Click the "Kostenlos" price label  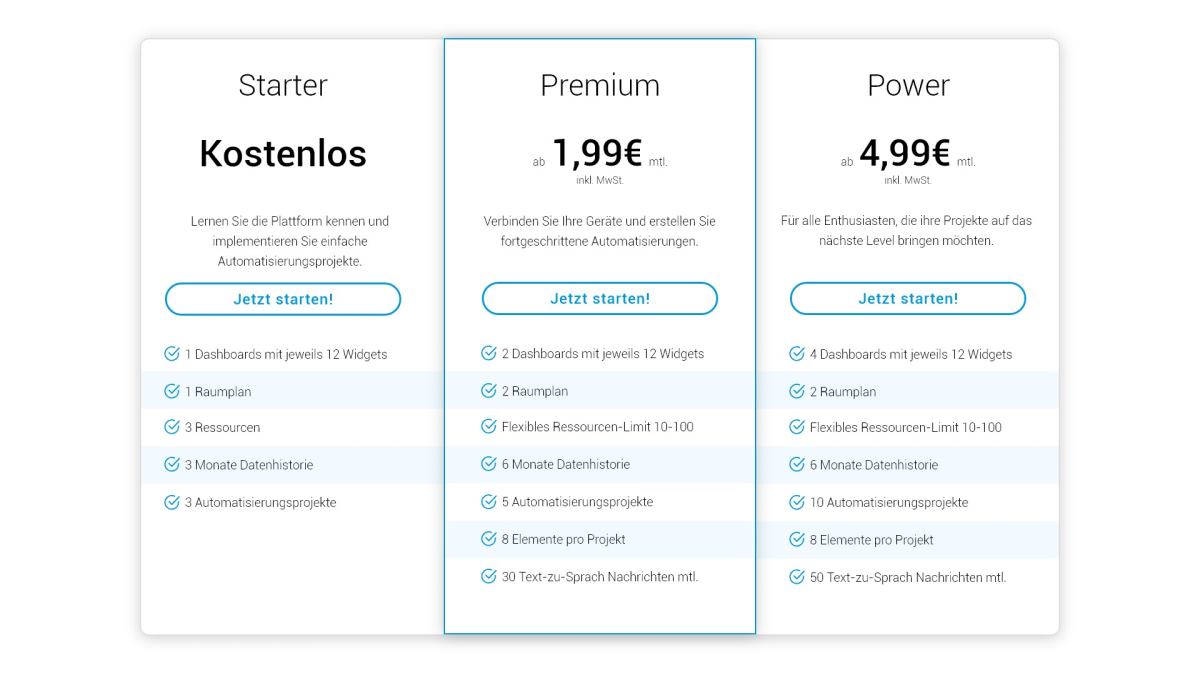pyautogui.click(x=283, y=154)
